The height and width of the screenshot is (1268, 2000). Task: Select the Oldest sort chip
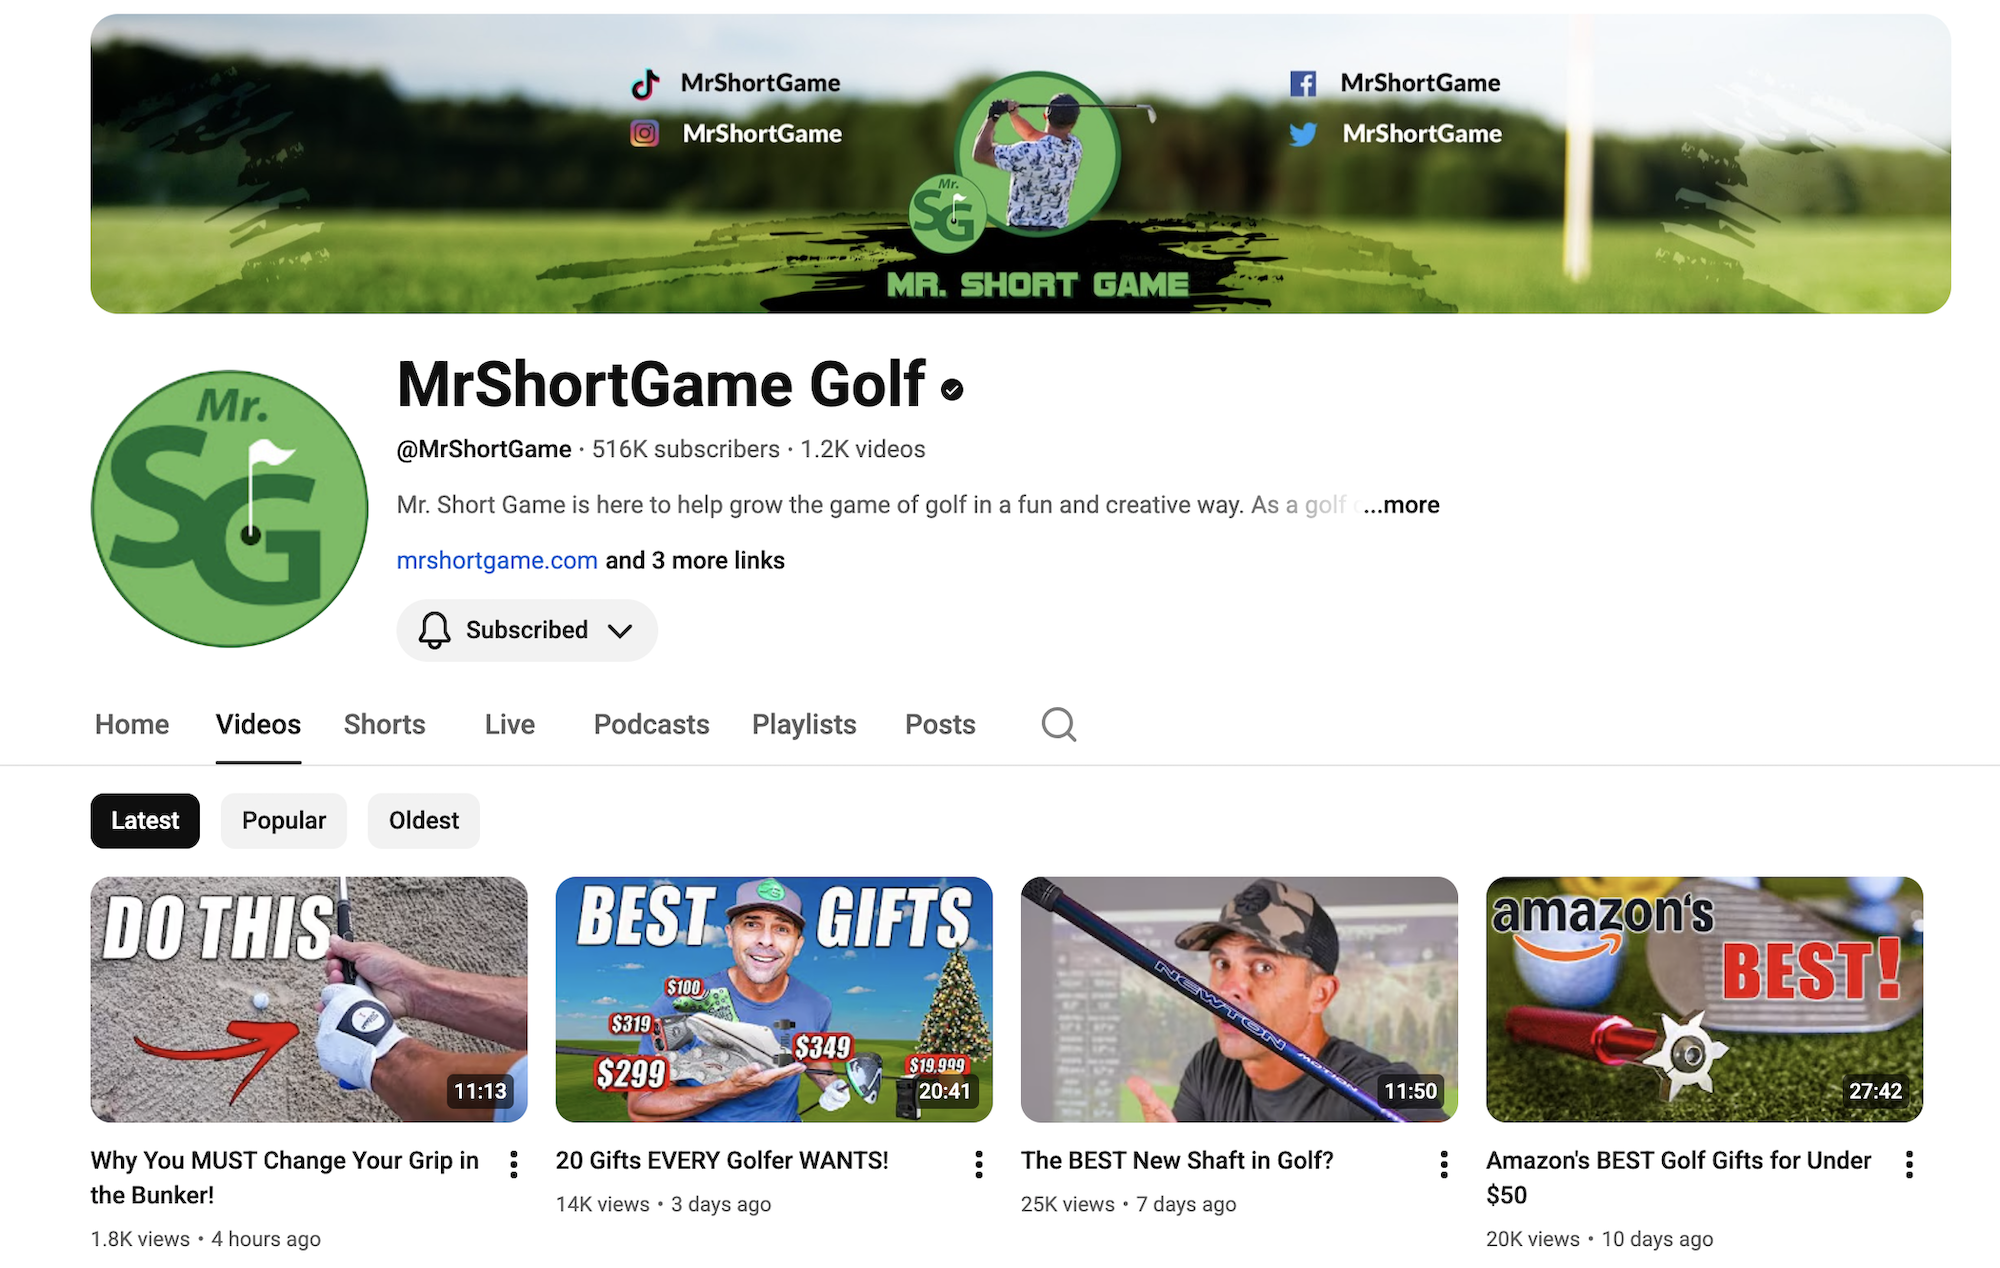(x=423, y=821)
